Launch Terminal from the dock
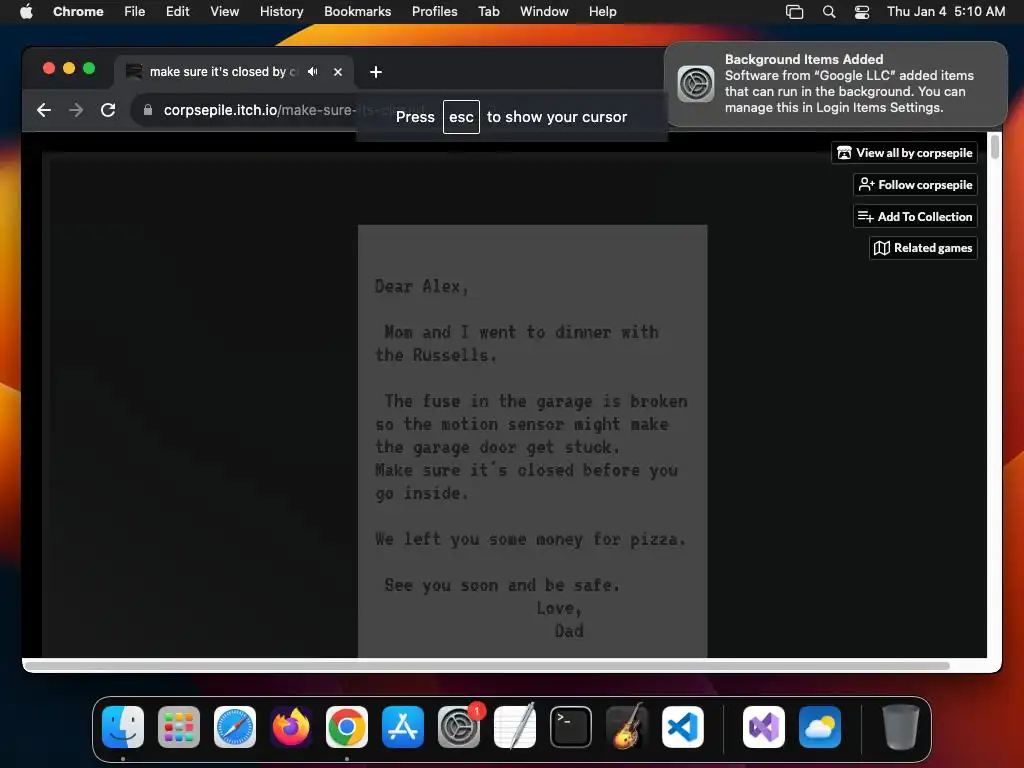Screen dimensions: 1024x768 (571, 727)
